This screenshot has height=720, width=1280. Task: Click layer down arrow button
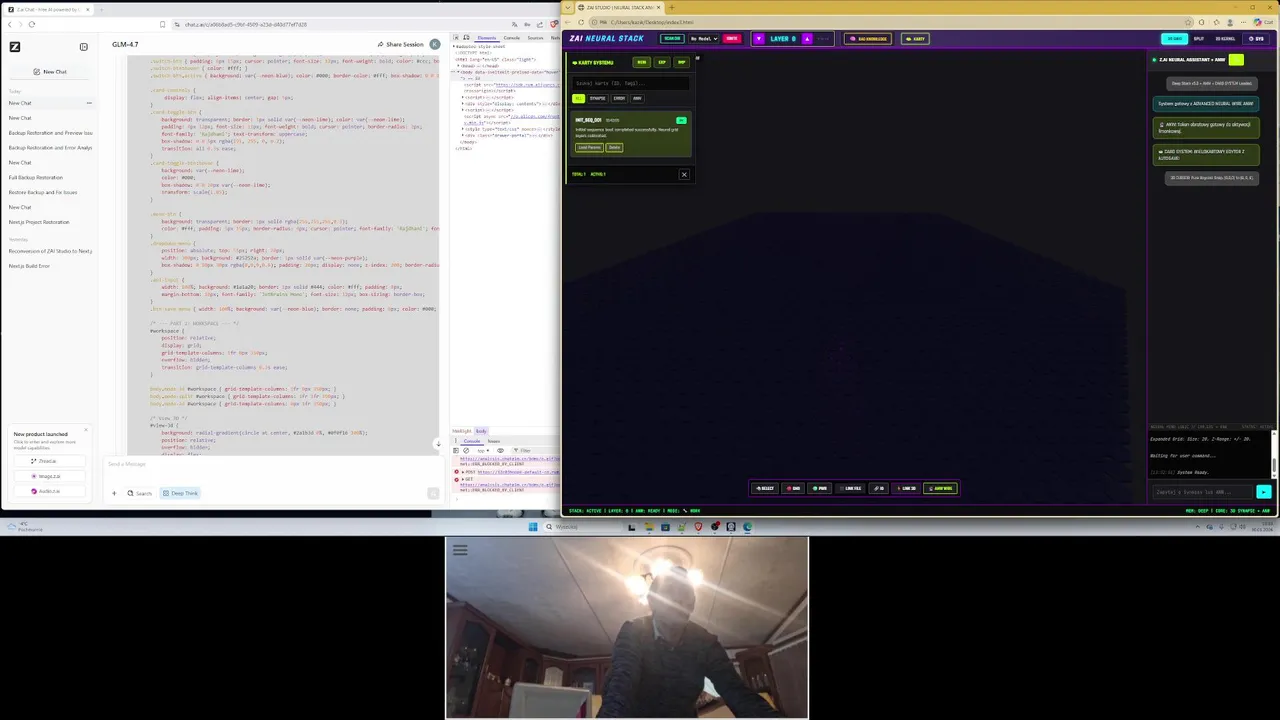[759, 39]
